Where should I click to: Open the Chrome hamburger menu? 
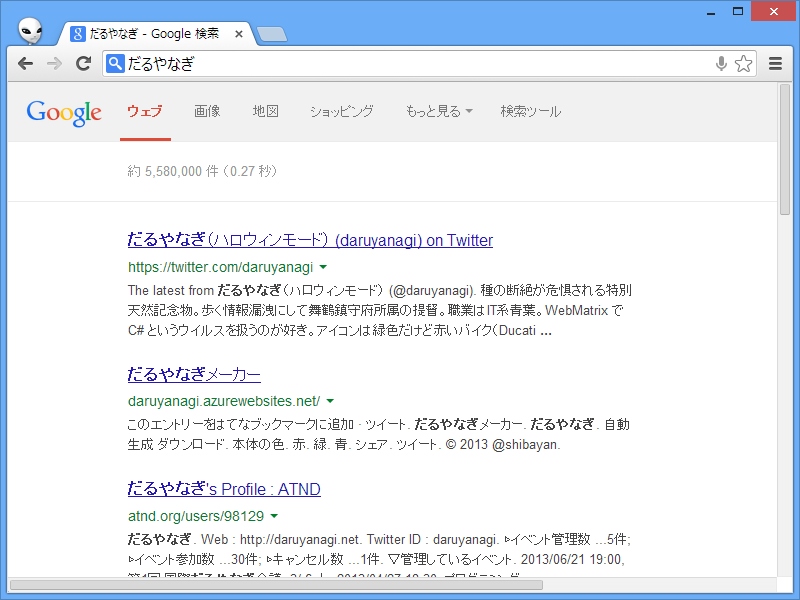pyautogui.click(x=776, y=64)
